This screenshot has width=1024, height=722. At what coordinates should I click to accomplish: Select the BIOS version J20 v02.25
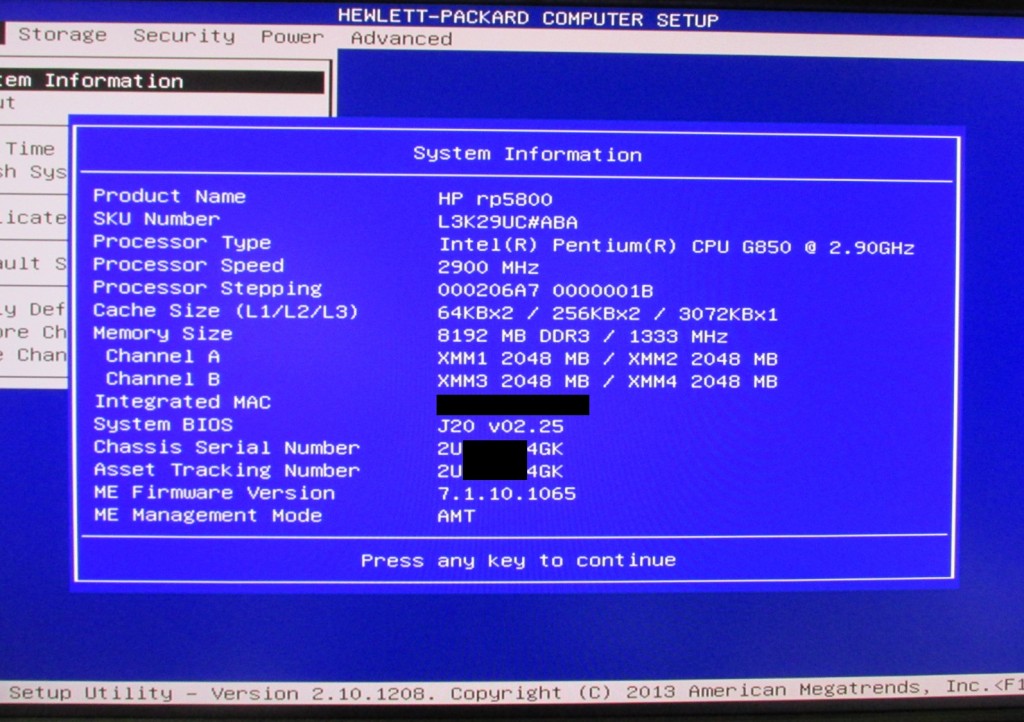click(500, 426)
